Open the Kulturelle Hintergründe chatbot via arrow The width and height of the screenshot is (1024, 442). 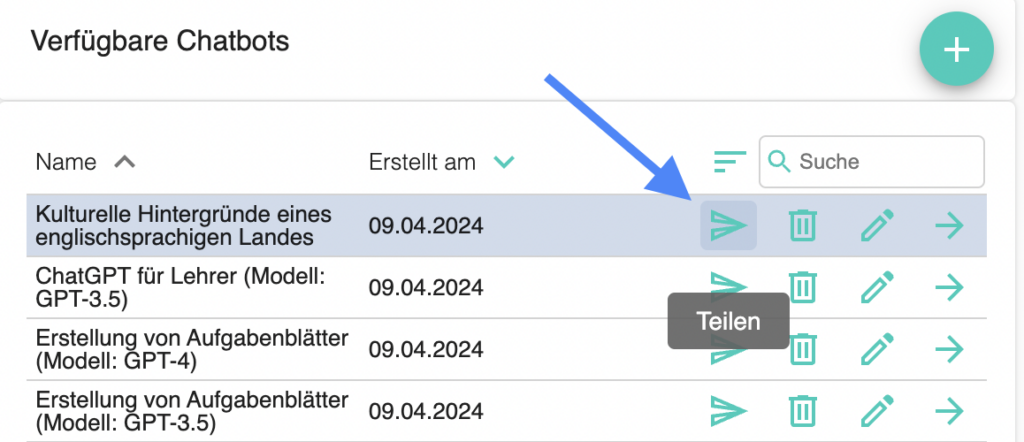click(x=950, y=226)
